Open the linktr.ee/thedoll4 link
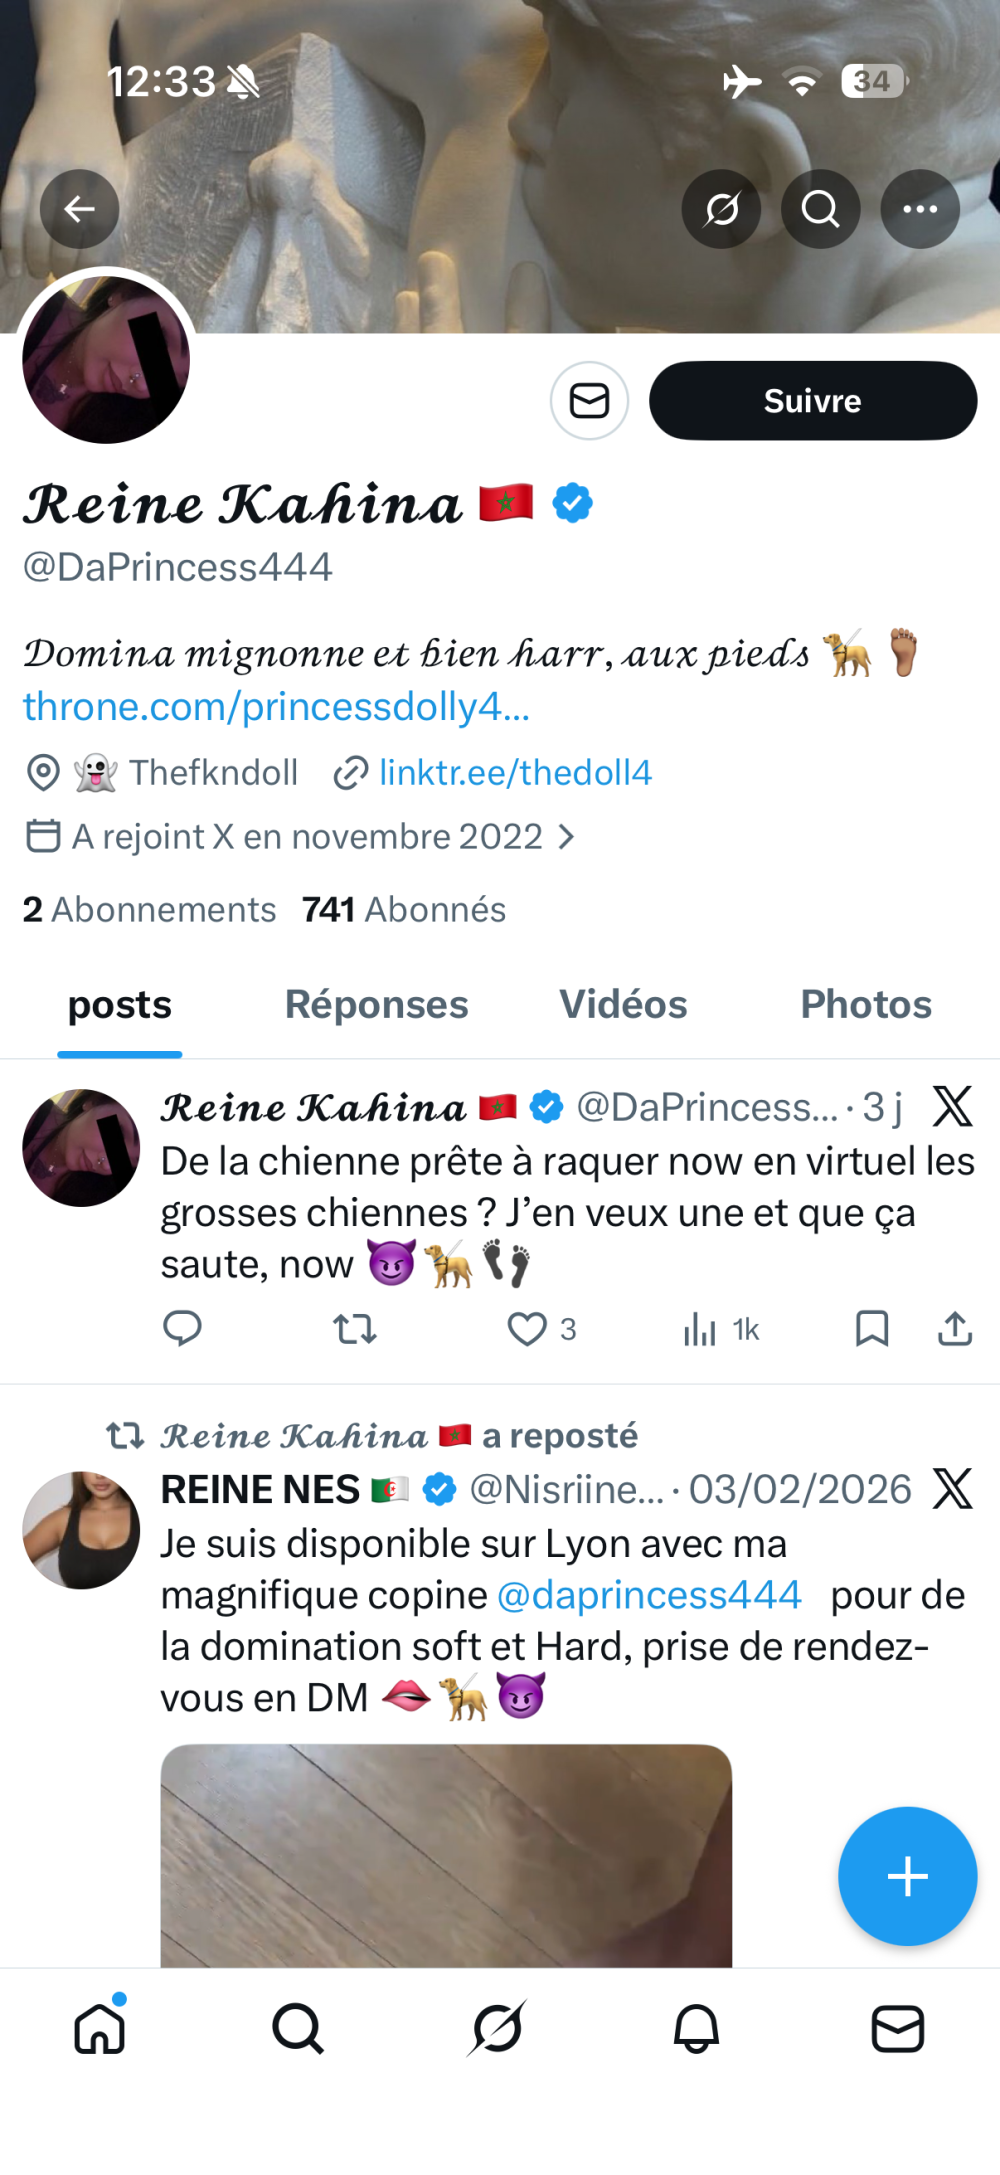Viewport: 1000px width, 2175px height. [x=515, y=773]
